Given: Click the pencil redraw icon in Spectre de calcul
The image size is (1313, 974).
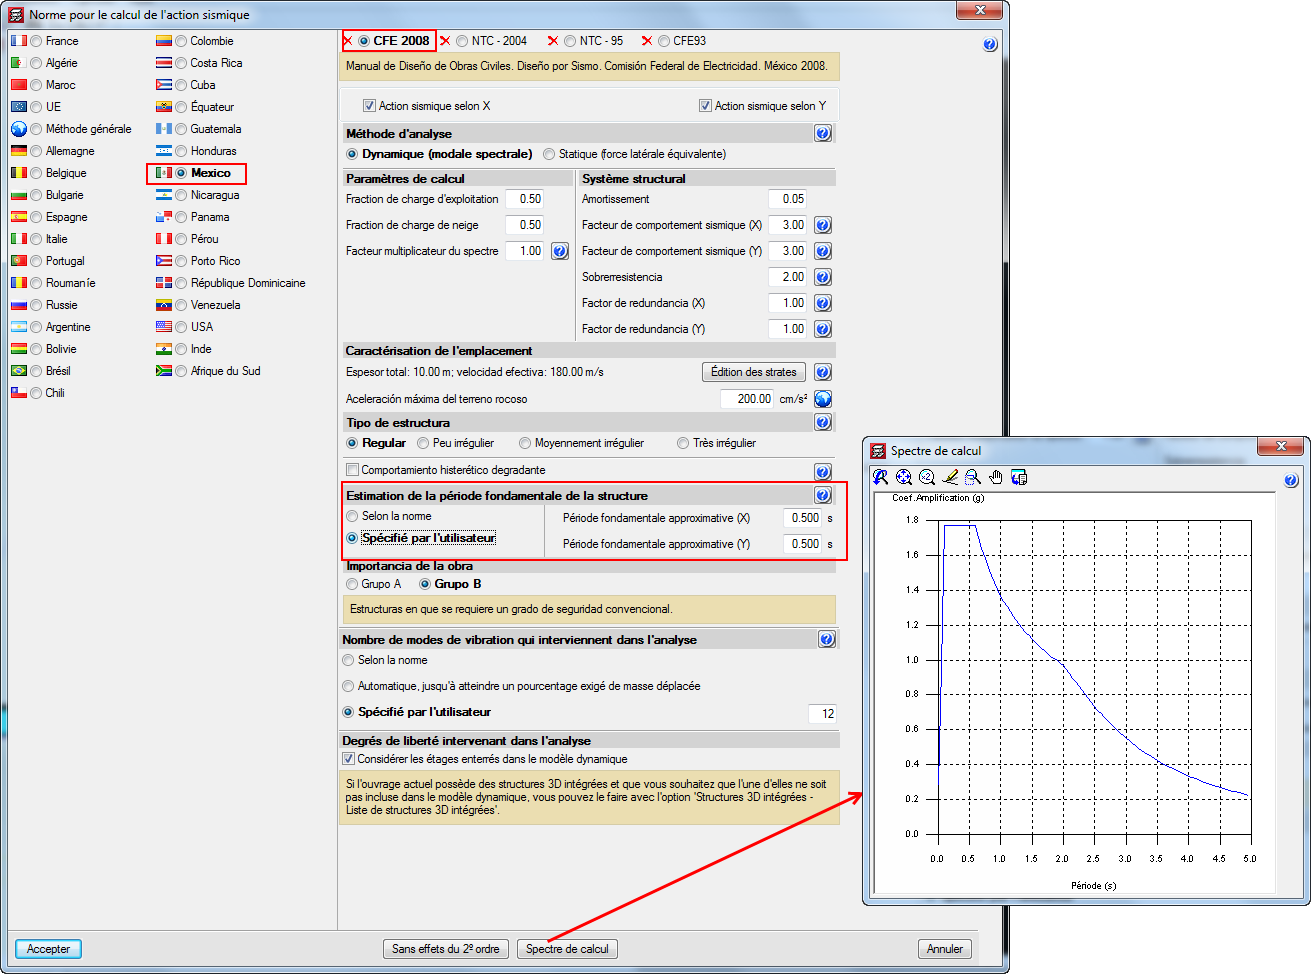Looking at the screenshot, I should (x=950, y=477).
